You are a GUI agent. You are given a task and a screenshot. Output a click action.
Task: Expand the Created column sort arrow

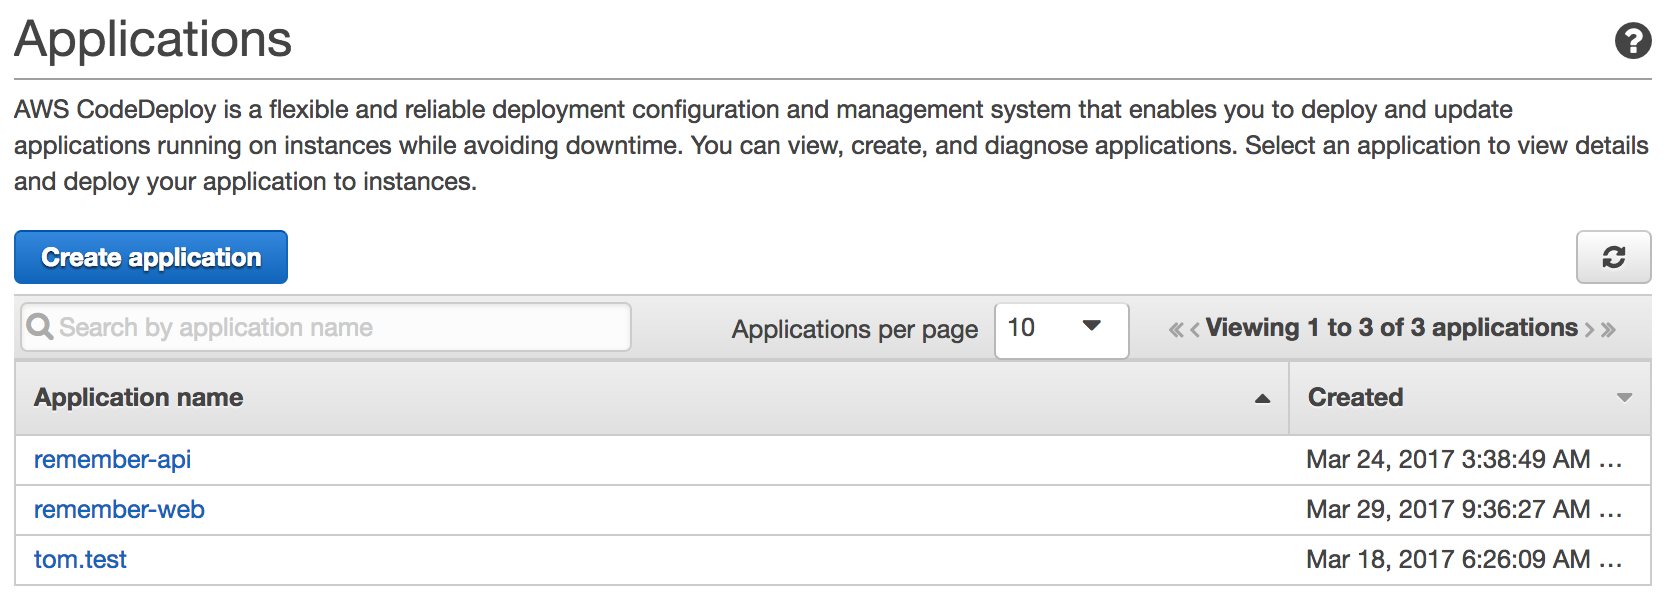point(1624,398)
